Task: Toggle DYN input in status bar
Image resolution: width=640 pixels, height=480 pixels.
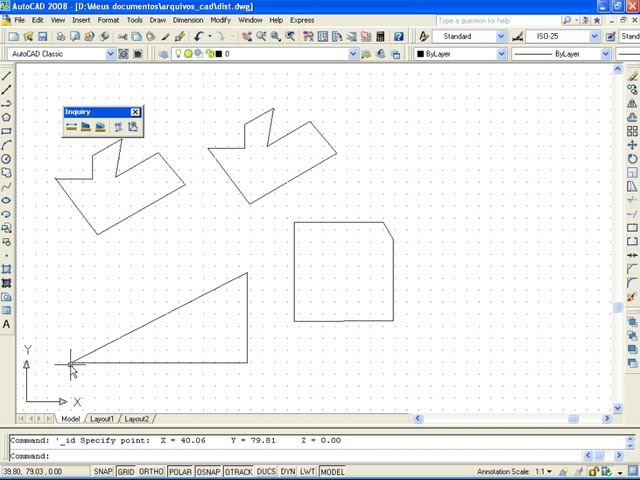Action: click(x=288, y=471)
